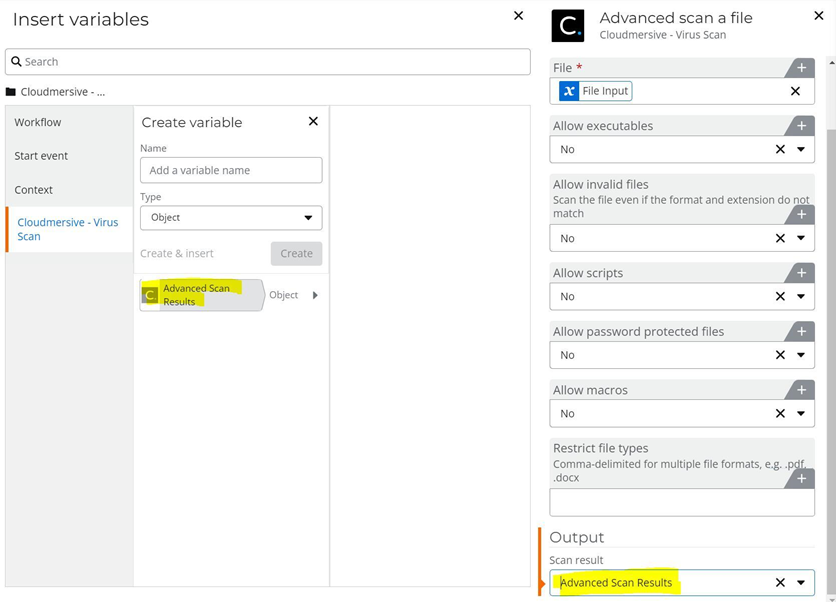
Task: Click the File Input variable chip
Action: 596,91
